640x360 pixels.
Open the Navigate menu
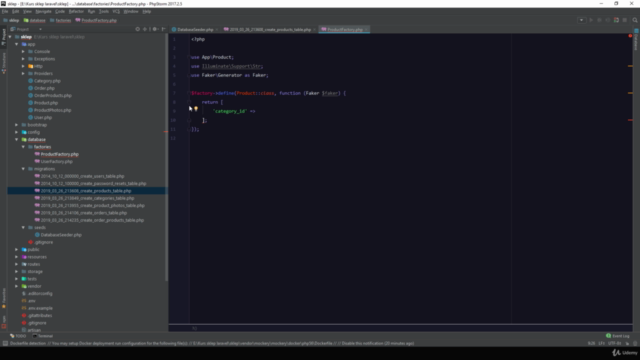tap(43, 11)
